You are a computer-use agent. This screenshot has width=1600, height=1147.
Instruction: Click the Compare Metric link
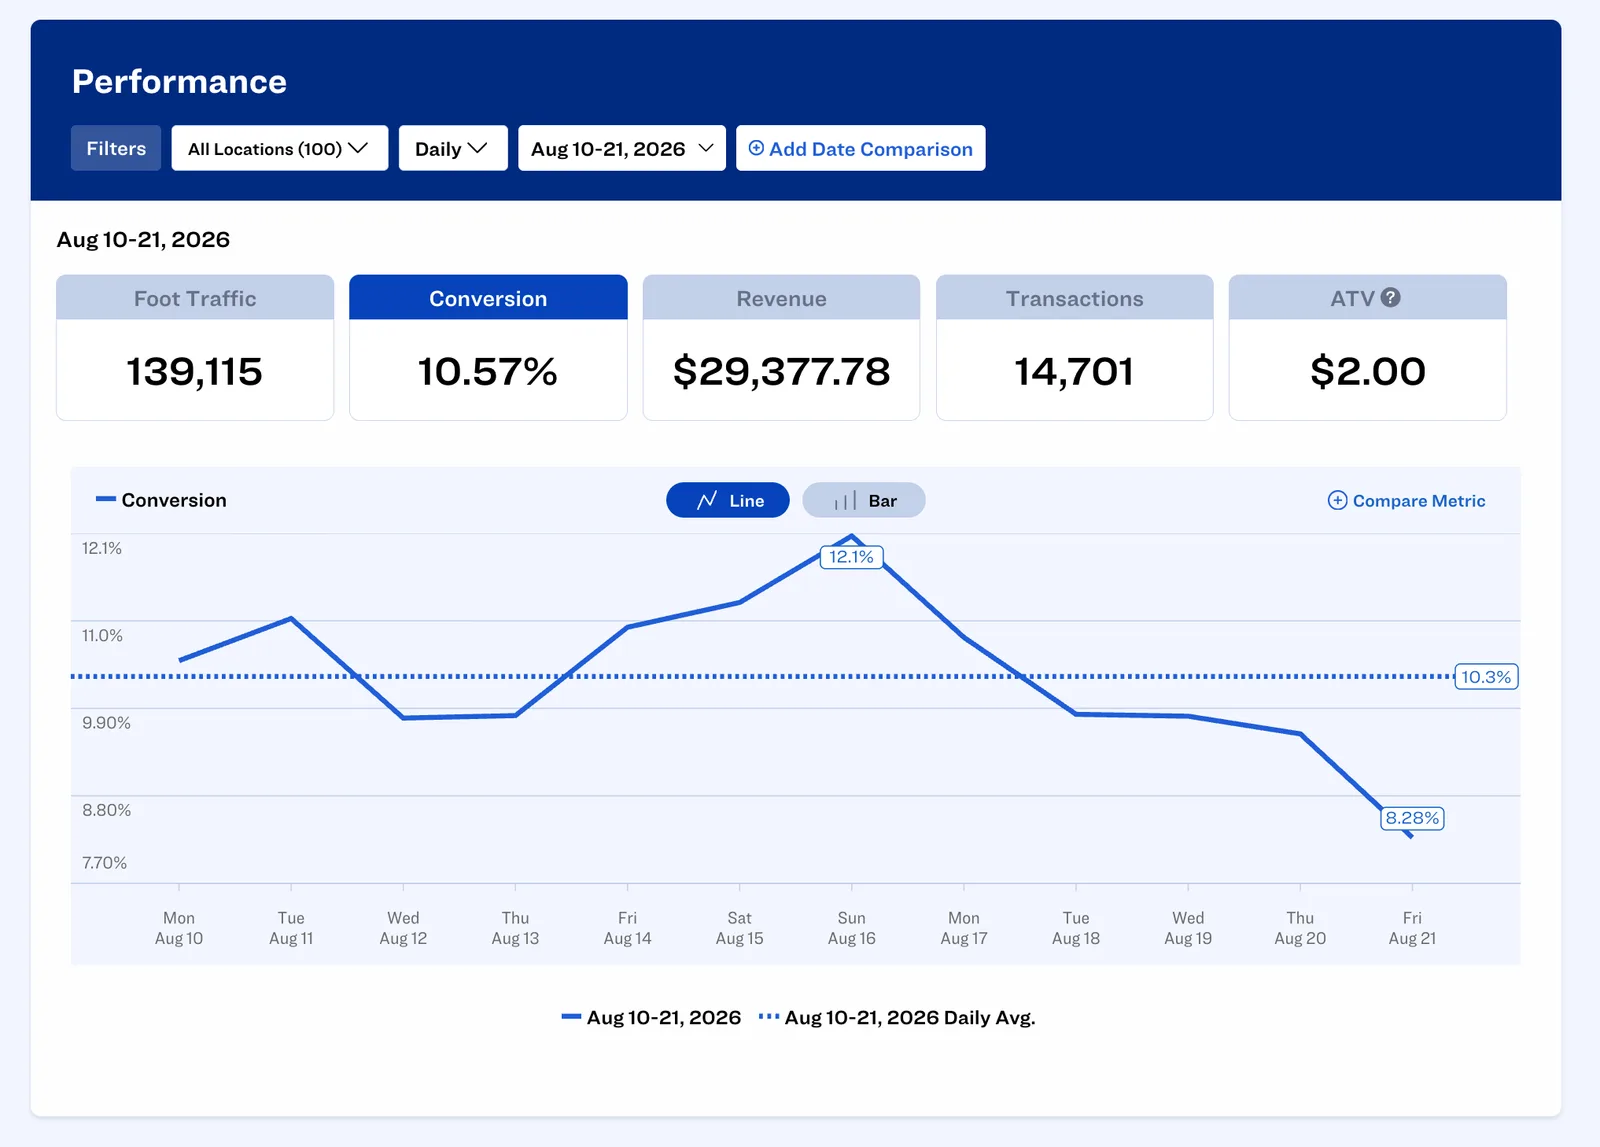(x=1407, y=500)
